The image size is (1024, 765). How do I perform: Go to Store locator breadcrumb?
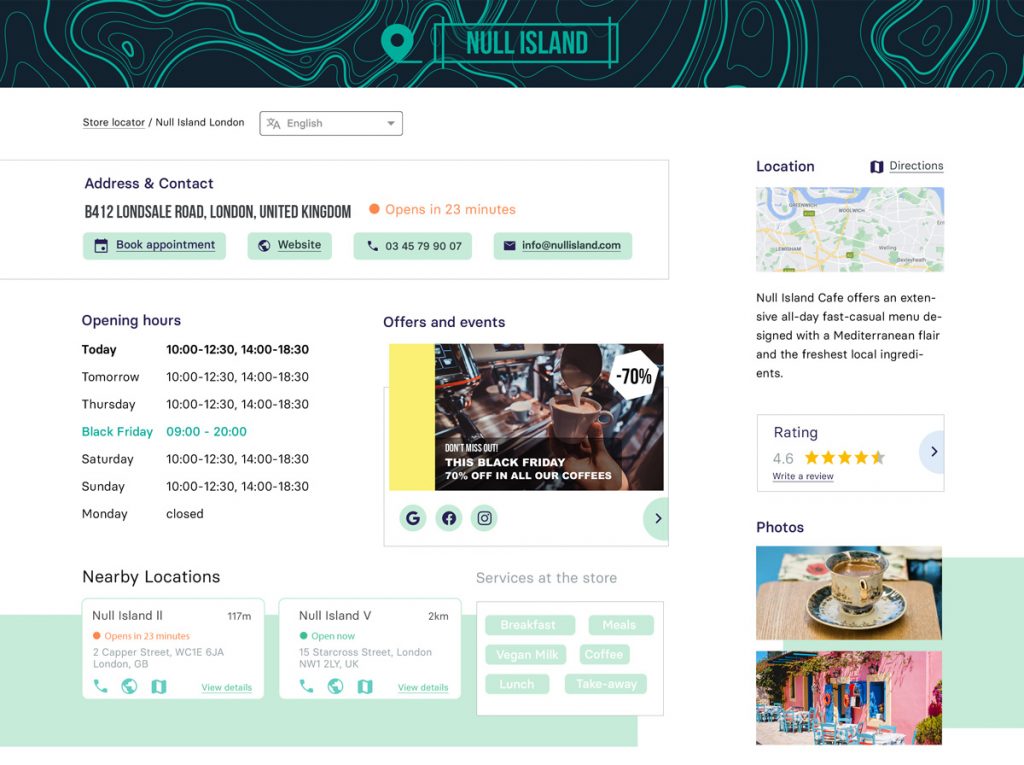coord(113,123)
